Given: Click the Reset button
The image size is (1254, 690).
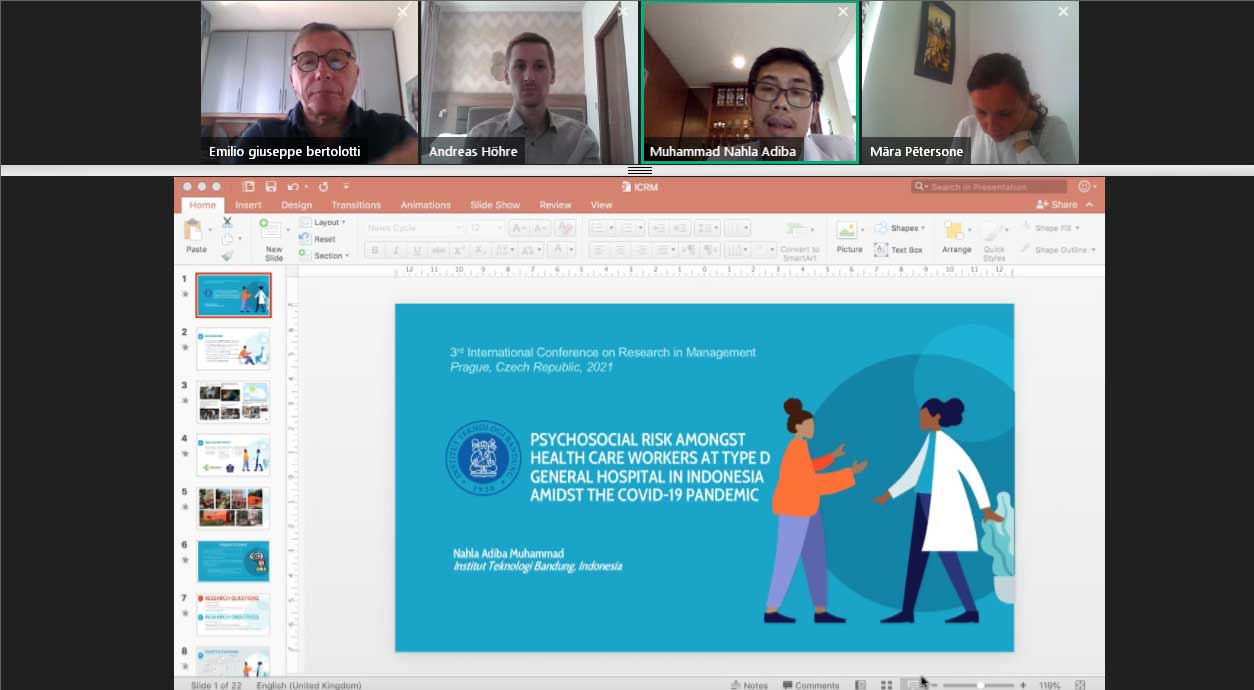Looking at the screenshot, I should (x=323, y=239).
